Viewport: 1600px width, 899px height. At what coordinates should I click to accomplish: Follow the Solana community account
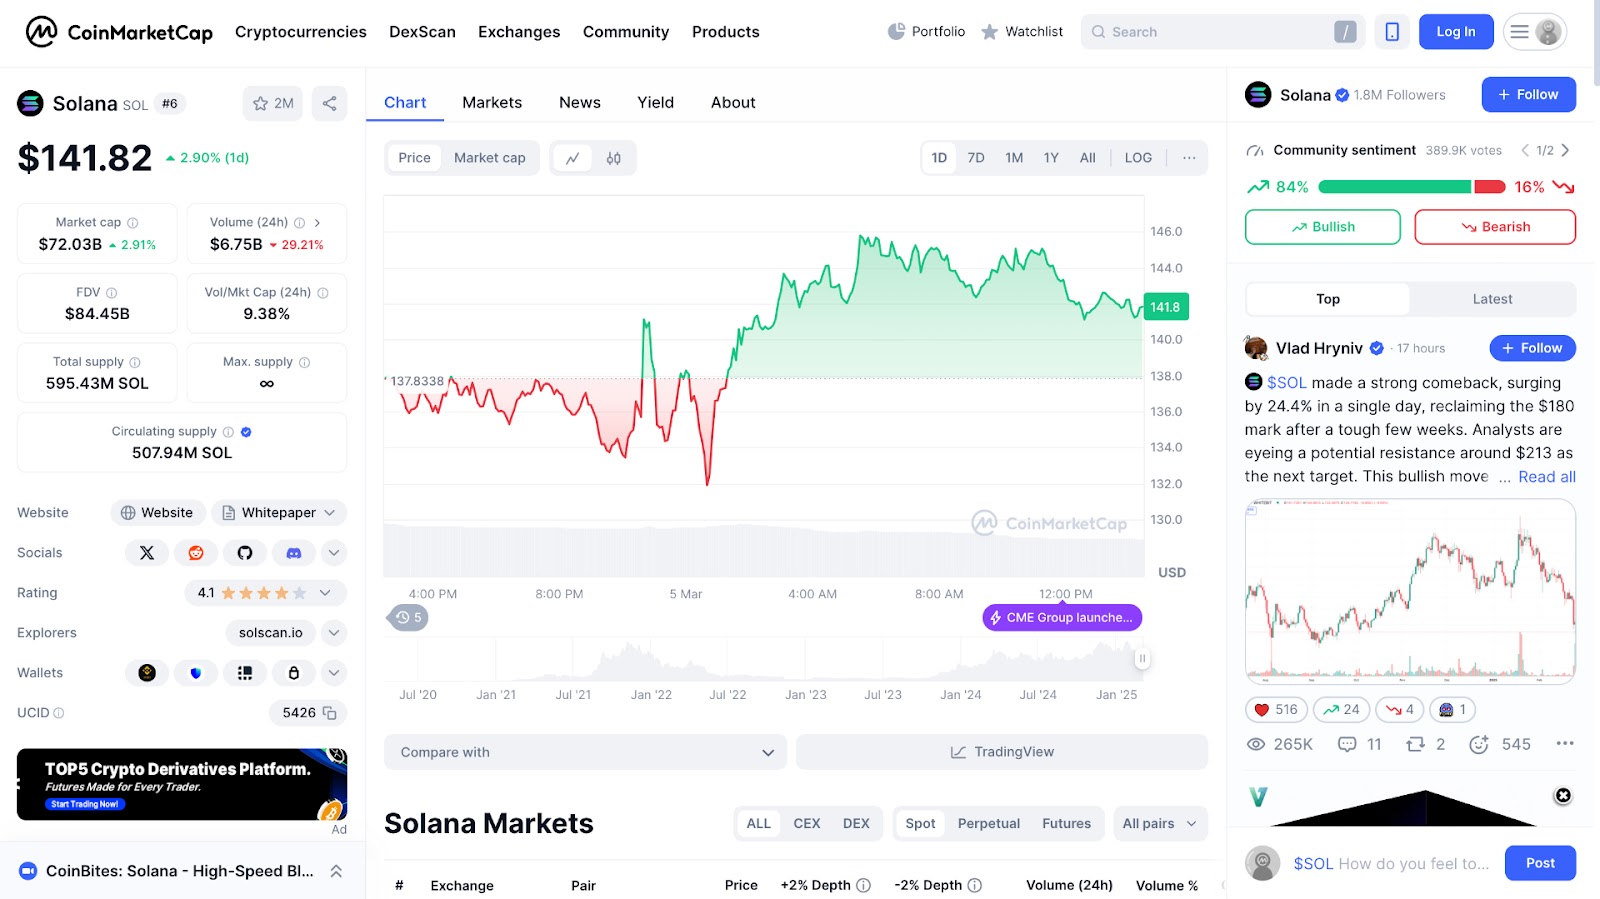point(1528,95)
